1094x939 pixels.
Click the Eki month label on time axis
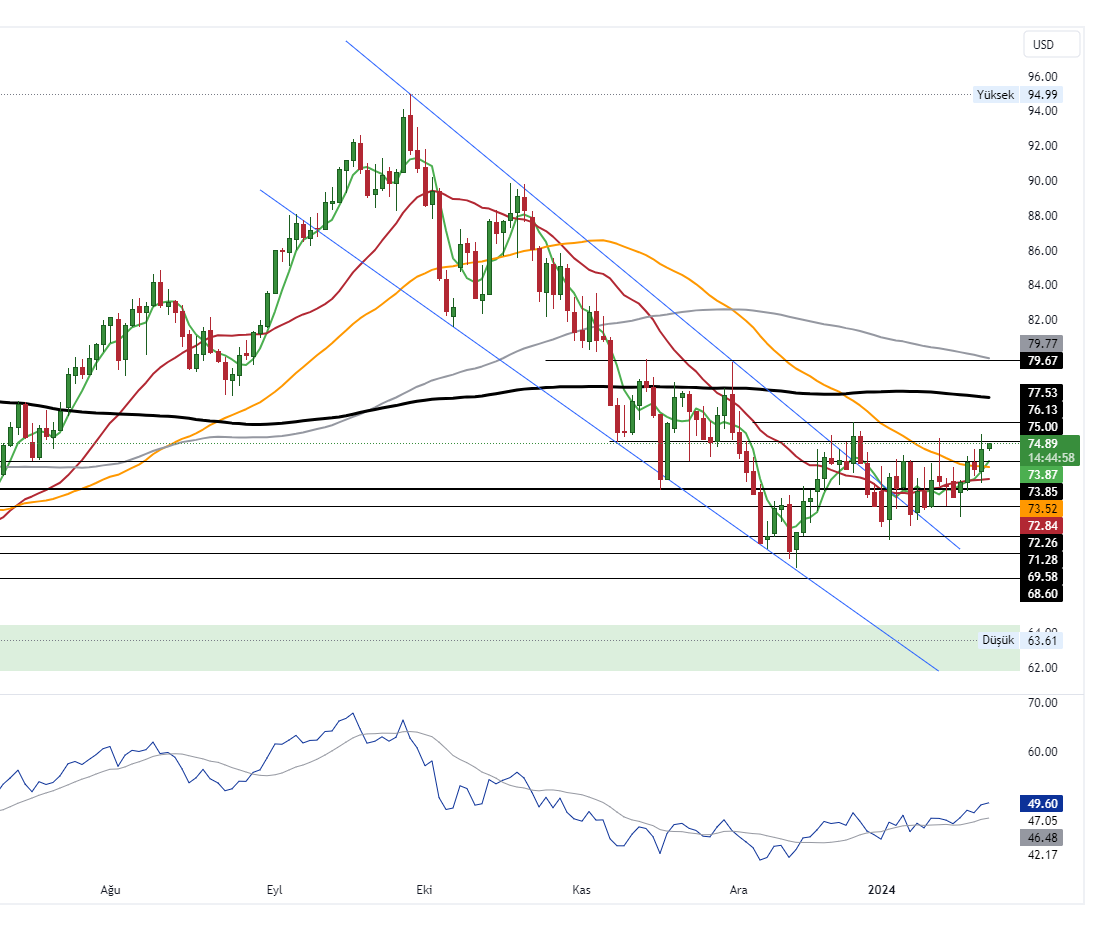[424, 890]
